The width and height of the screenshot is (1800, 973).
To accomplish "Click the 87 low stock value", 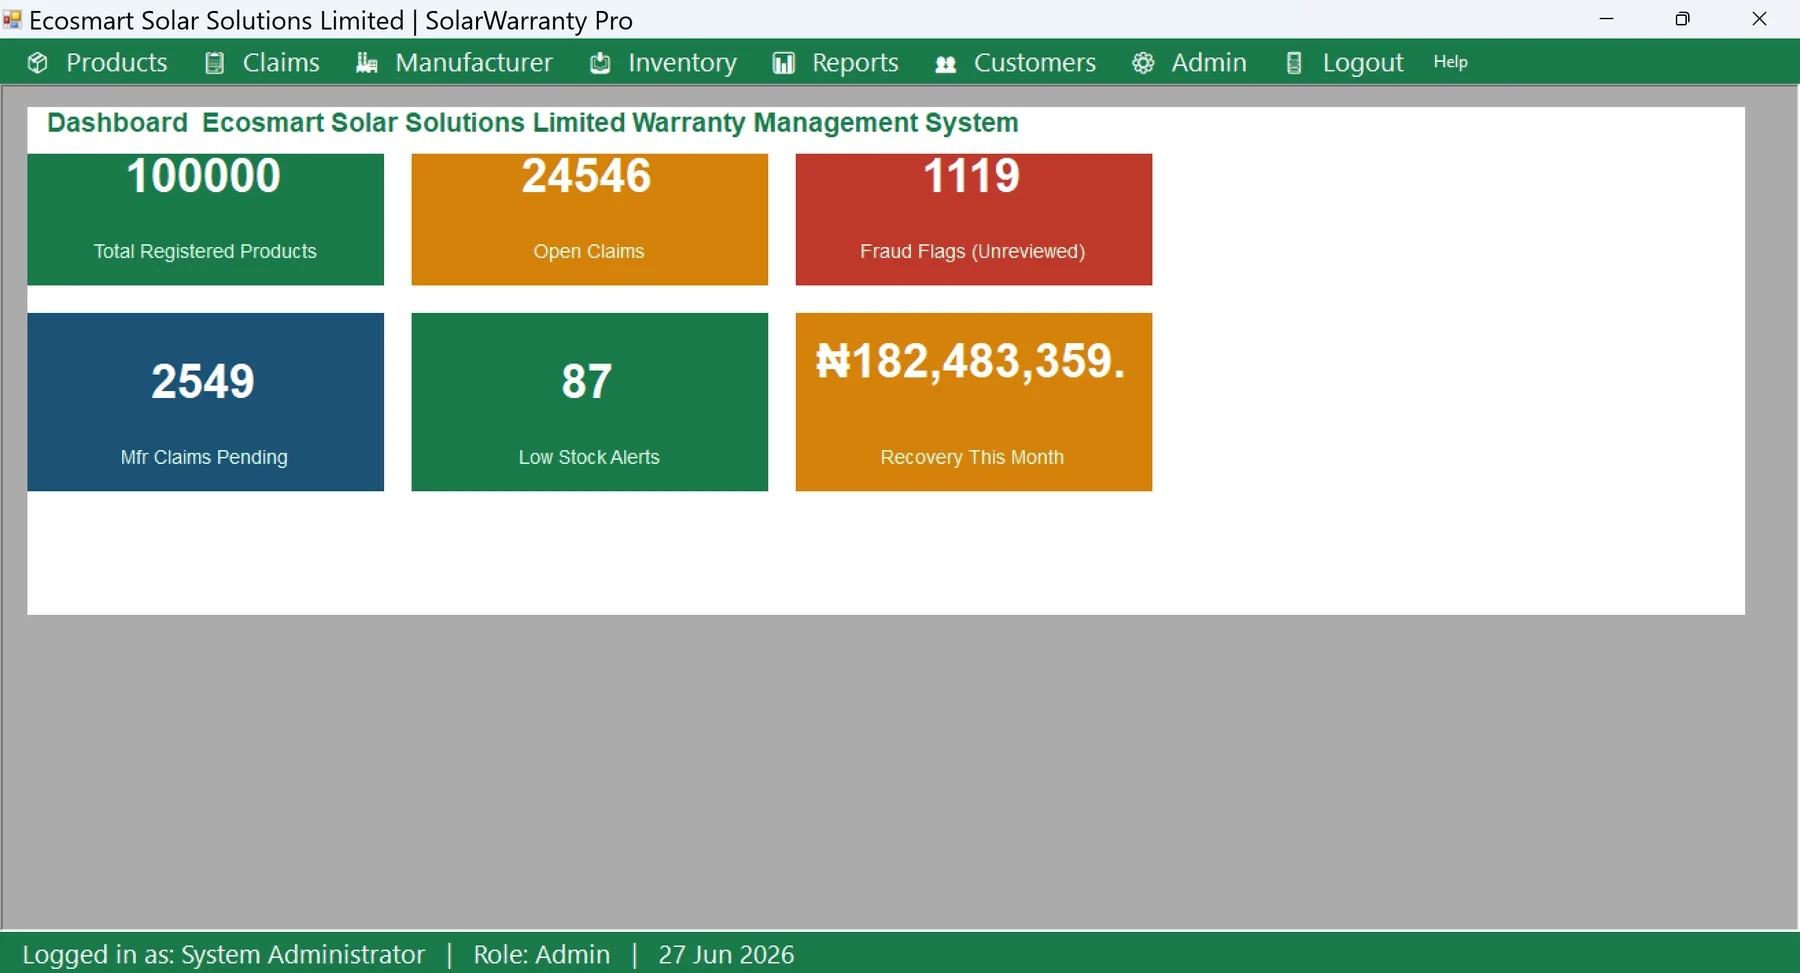I will (587, 381).
